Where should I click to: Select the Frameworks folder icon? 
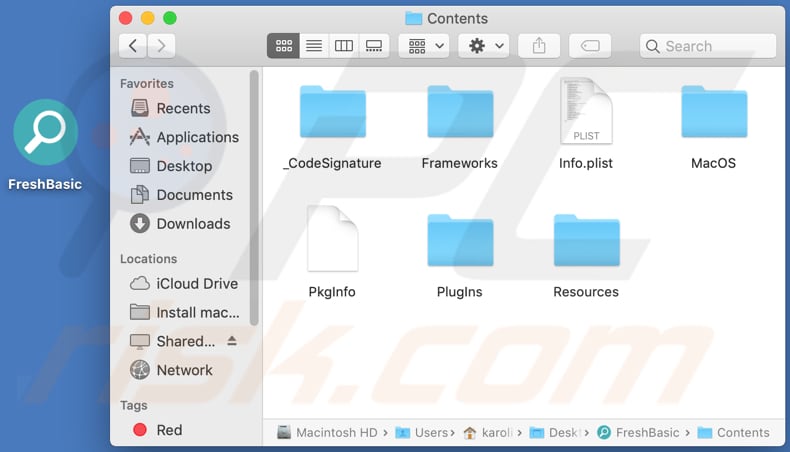pos(460,112)
